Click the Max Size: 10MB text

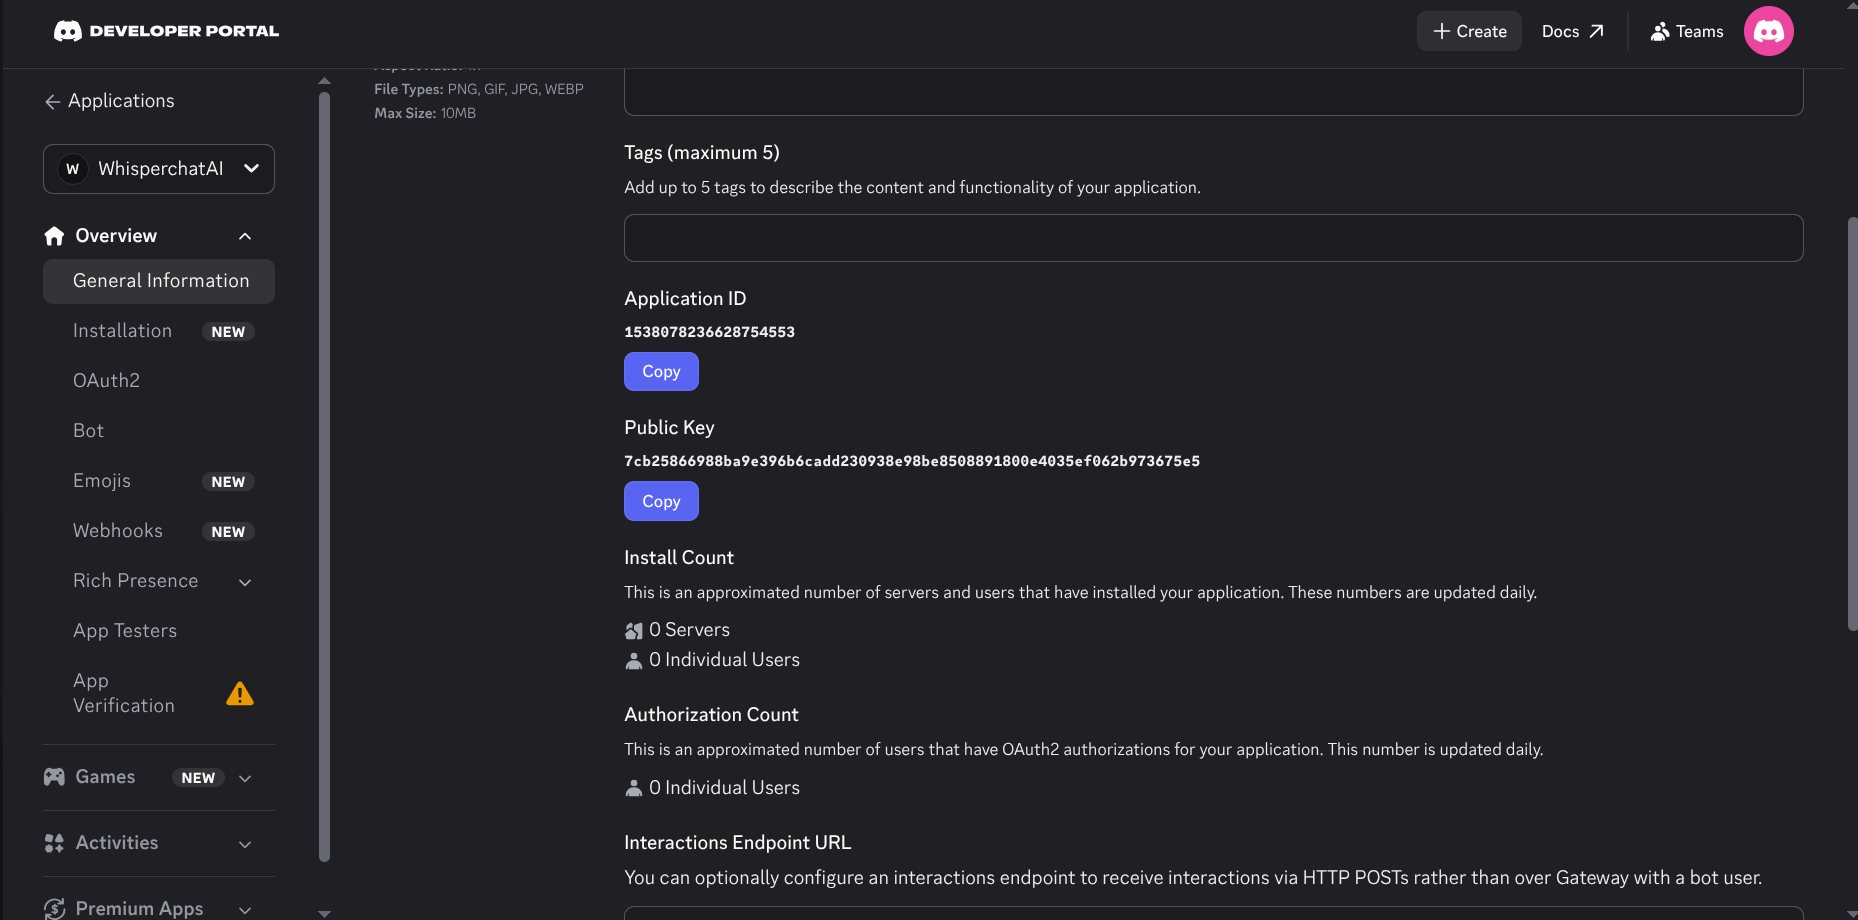tap(425, 113)
